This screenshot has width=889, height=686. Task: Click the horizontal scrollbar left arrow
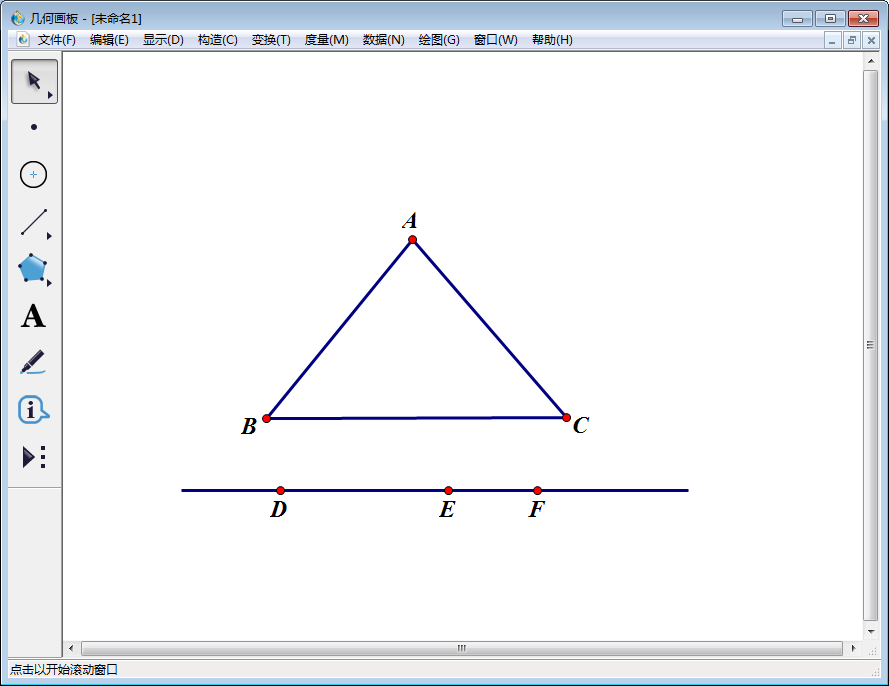tap(71, 648)
